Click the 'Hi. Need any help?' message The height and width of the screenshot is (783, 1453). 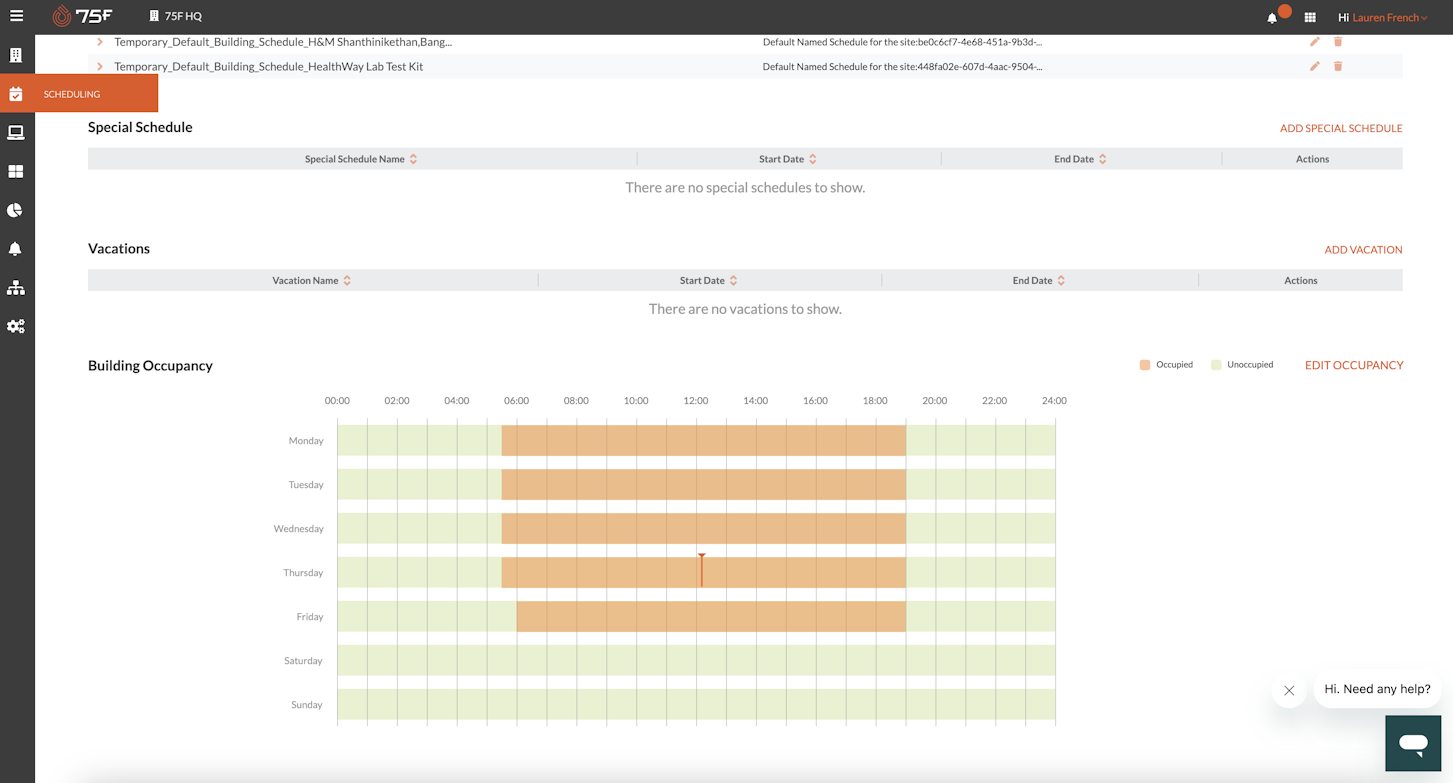coord(1377,689)
